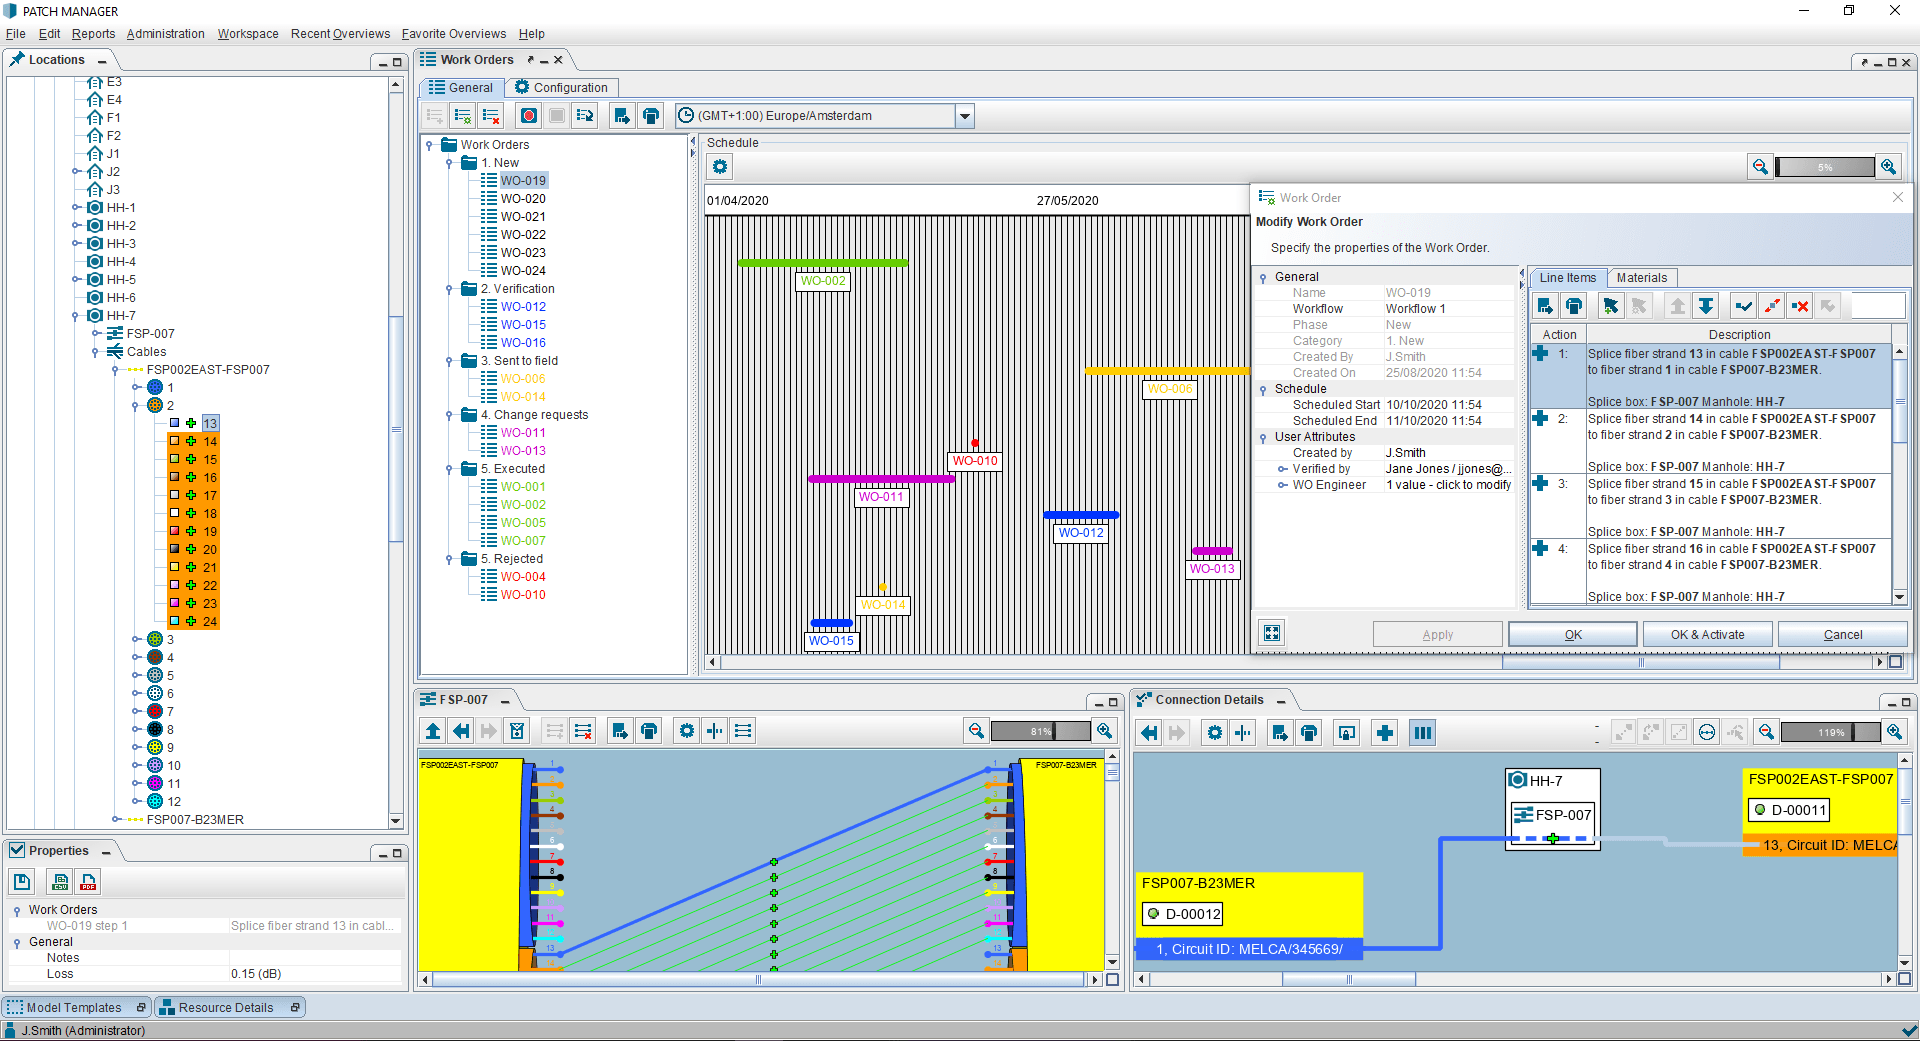Click the add work order list icon with green star
Screen dimensions: 1920x1041
pyautogui.click(x=463, y=116)
